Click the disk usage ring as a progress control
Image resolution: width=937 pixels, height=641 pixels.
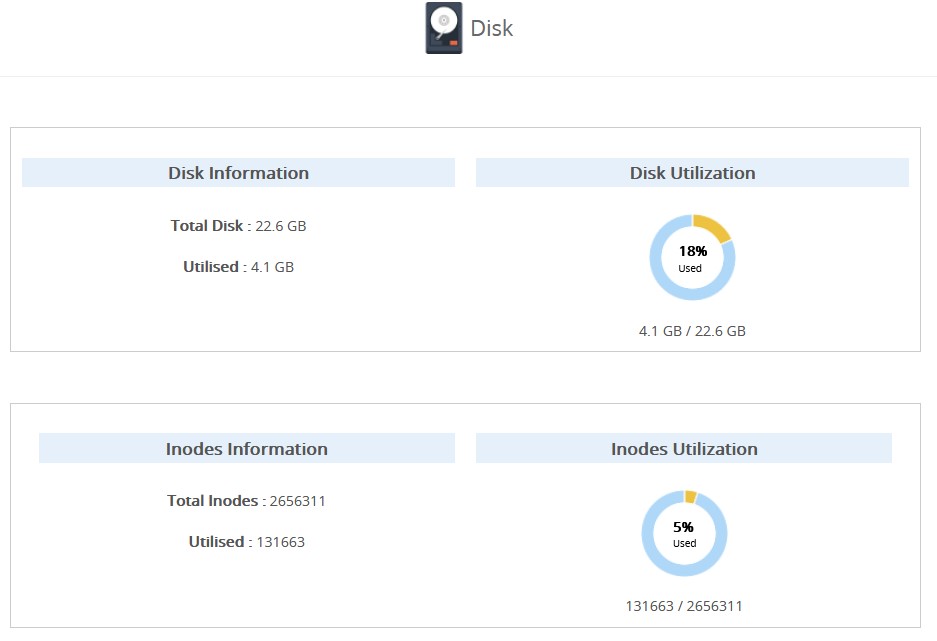692,257
